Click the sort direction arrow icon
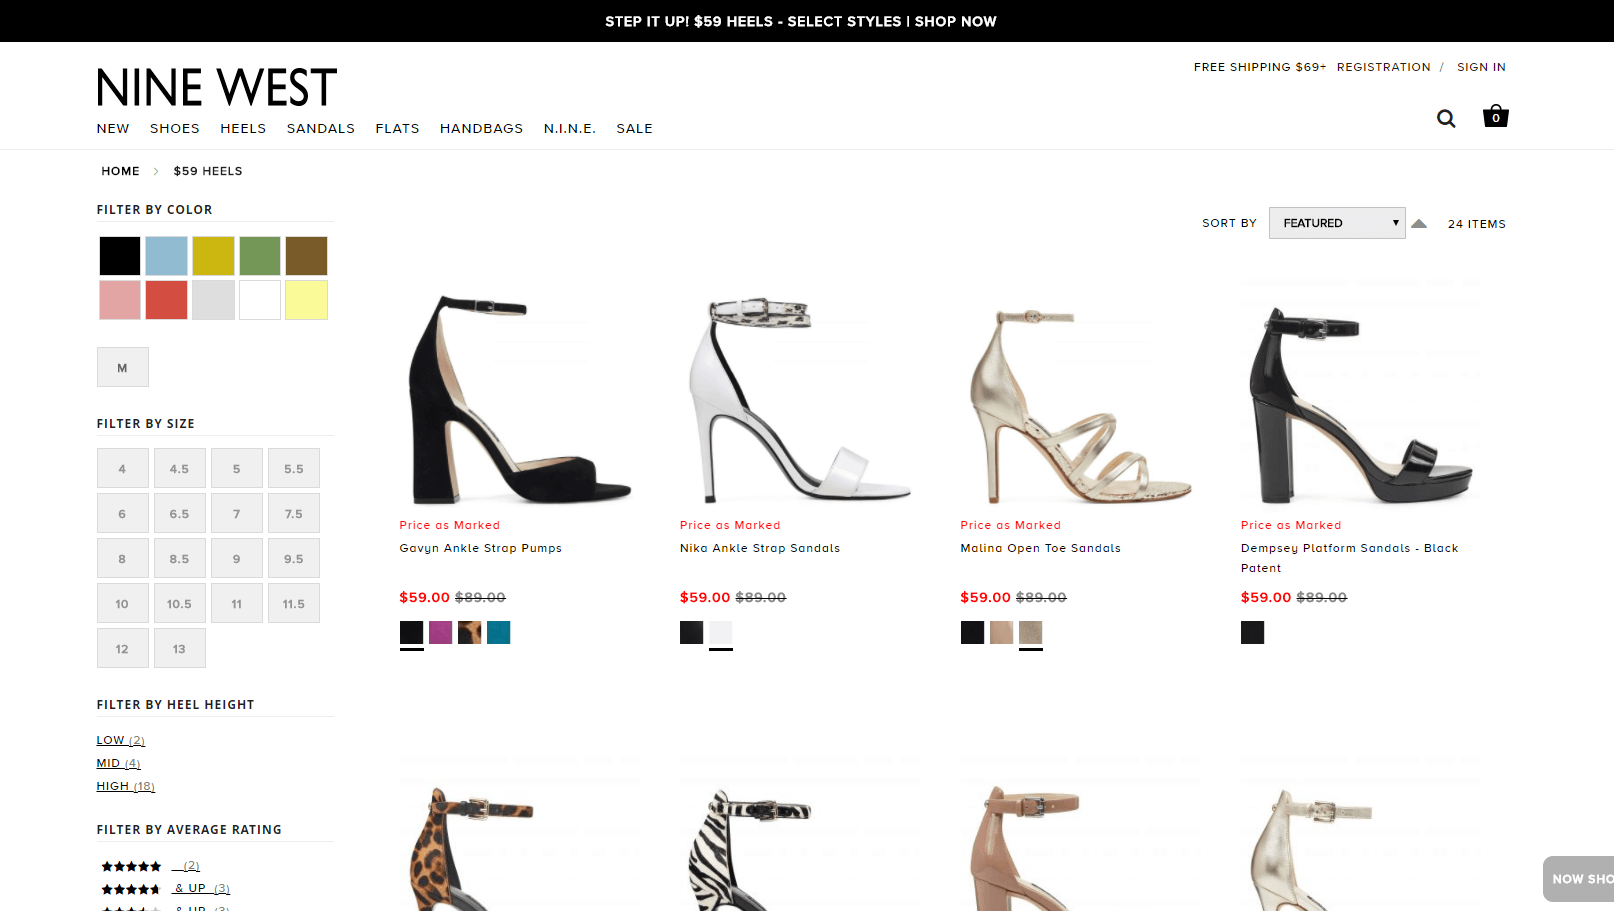Image resolution: width=1614 pixels, height=911 pixels. pyautogui.click(x=1419, y=223)
